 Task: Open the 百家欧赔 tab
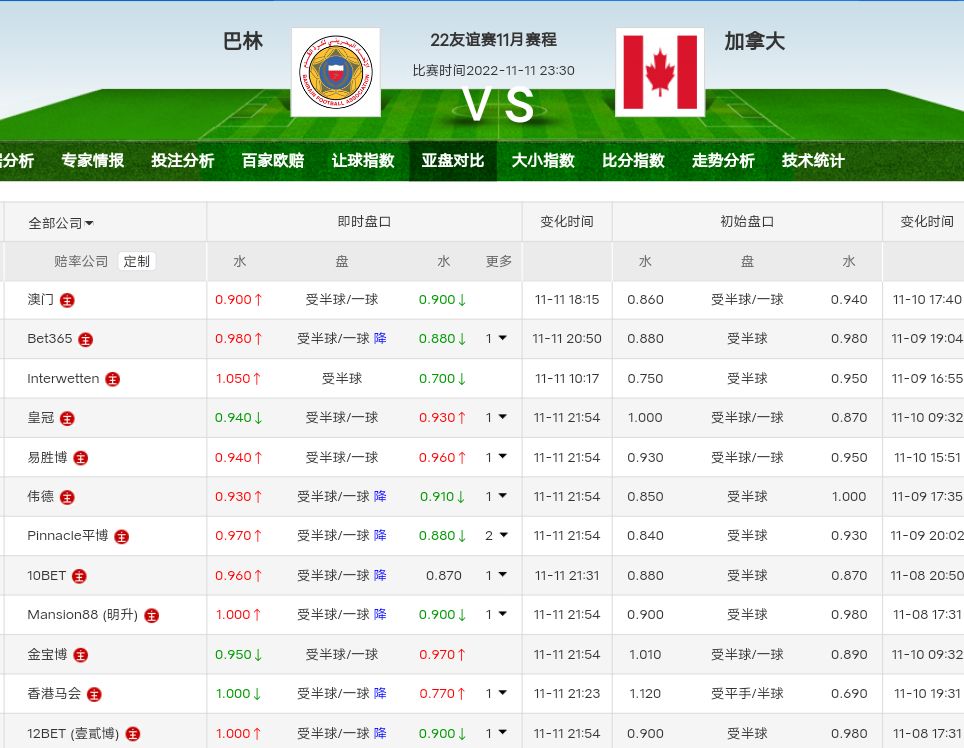tap(273, 161)
